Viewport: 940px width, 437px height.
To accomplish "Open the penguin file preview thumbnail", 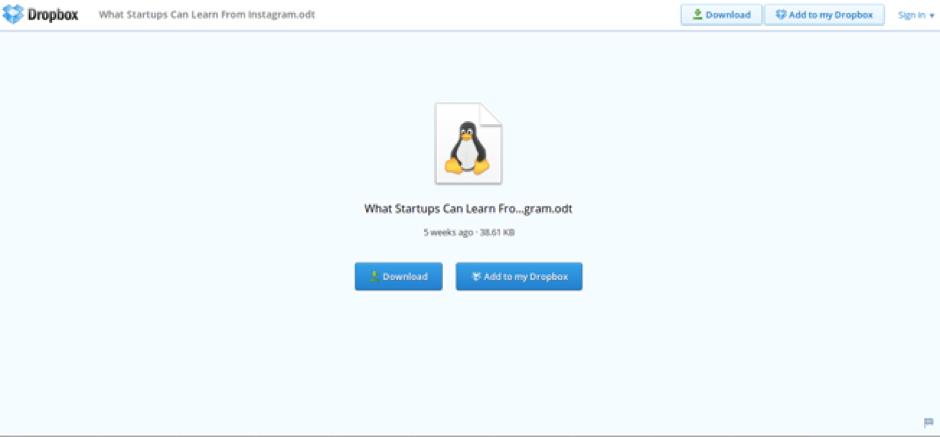I will [468, 143].
